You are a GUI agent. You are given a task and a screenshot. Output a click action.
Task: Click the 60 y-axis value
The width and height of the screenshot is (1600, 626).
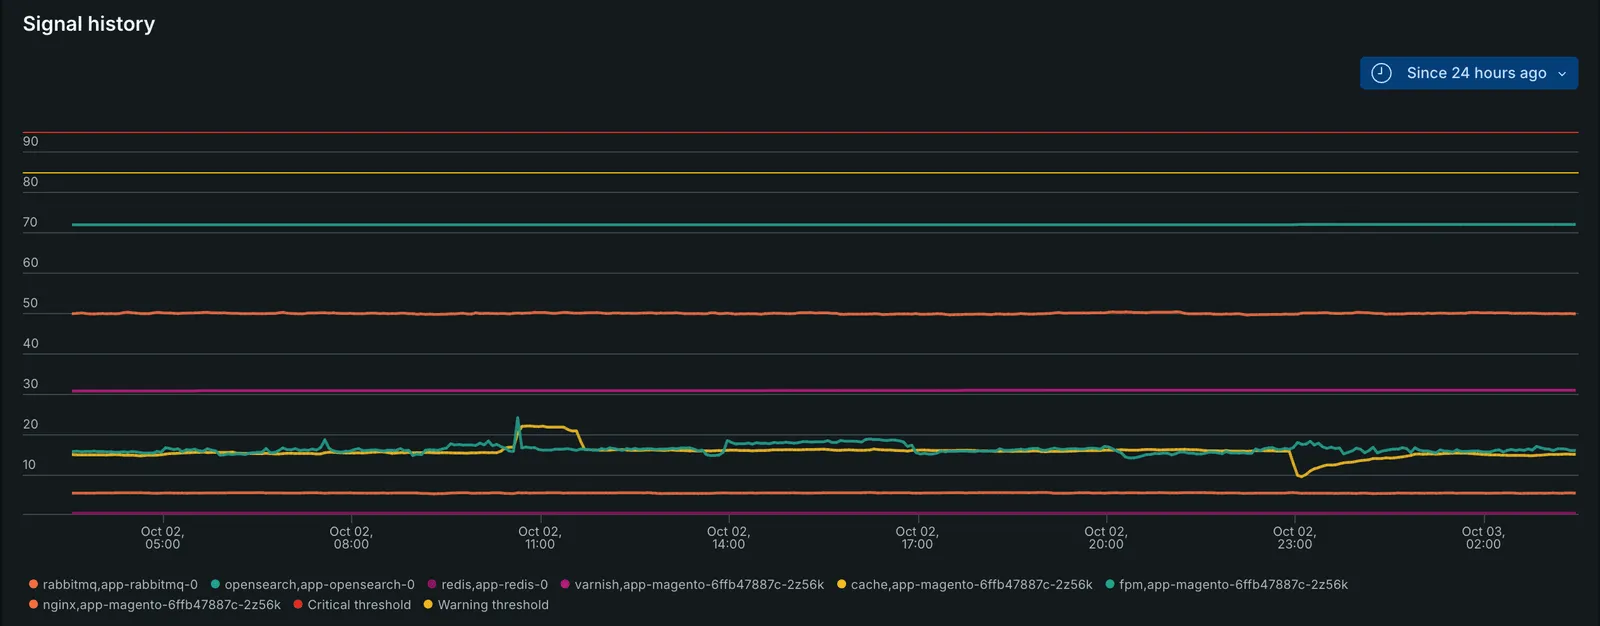31,263
